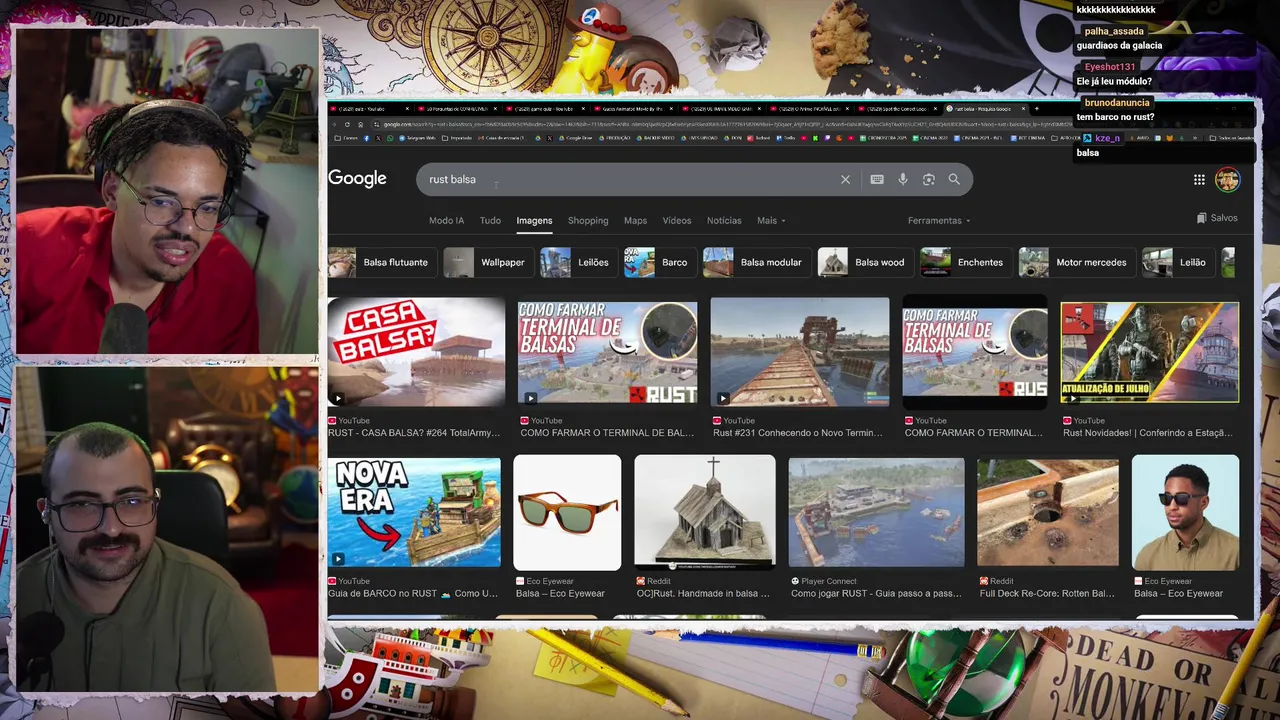
Task: Click 'Player Connect' source label
Action: click(x=828, y=581)
